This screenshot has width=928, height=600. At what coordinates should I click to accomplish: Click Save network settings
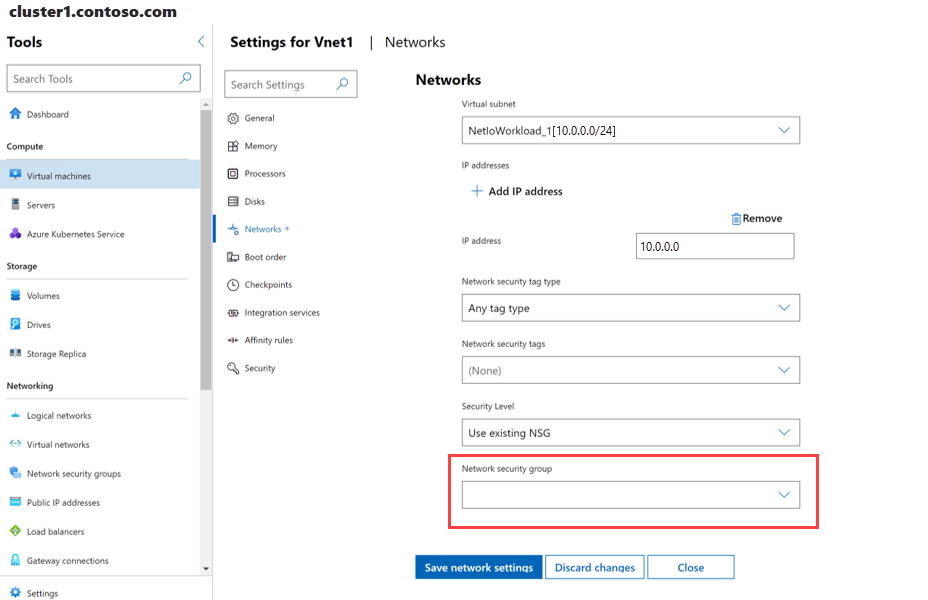[478, 566]
